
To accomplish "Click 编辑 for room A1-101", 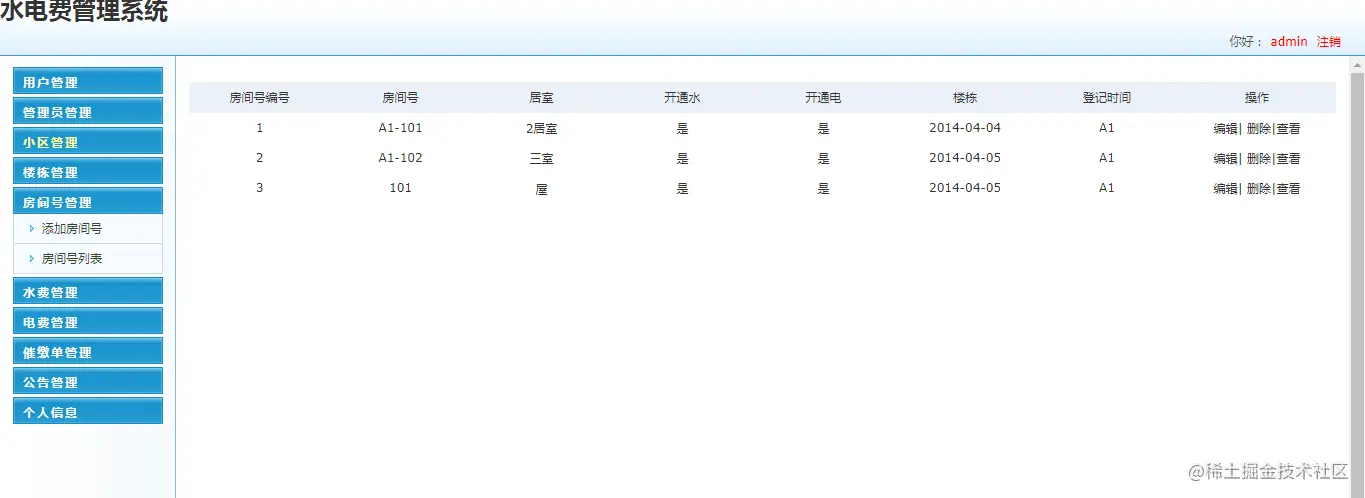I will pyautogui.click(x=1226, y=129).
